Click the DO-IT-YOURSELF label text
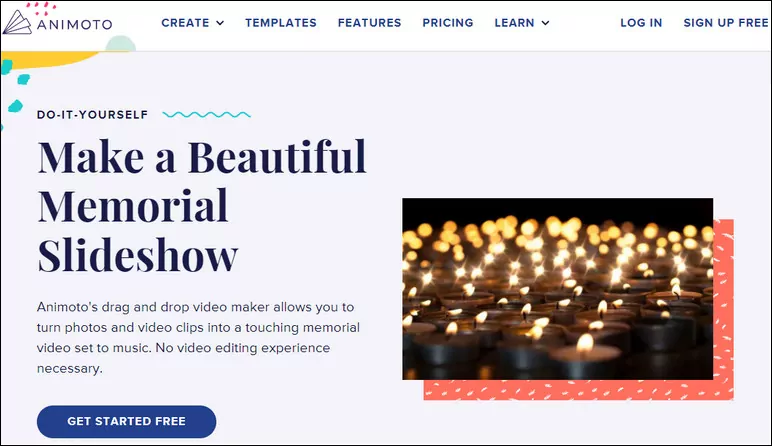 point(92,115)
